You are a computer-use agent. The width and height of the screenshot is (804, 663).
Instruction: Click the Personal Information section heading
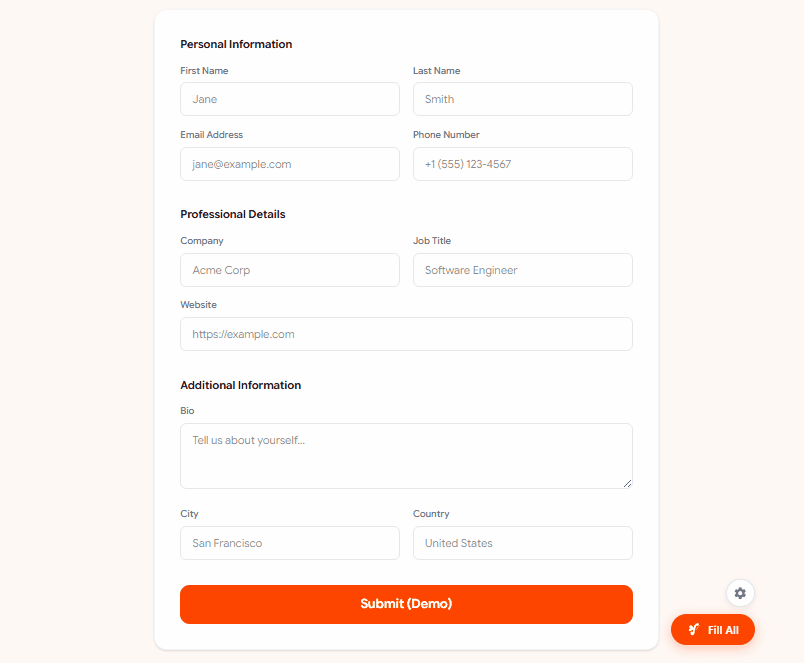point(235,44)
